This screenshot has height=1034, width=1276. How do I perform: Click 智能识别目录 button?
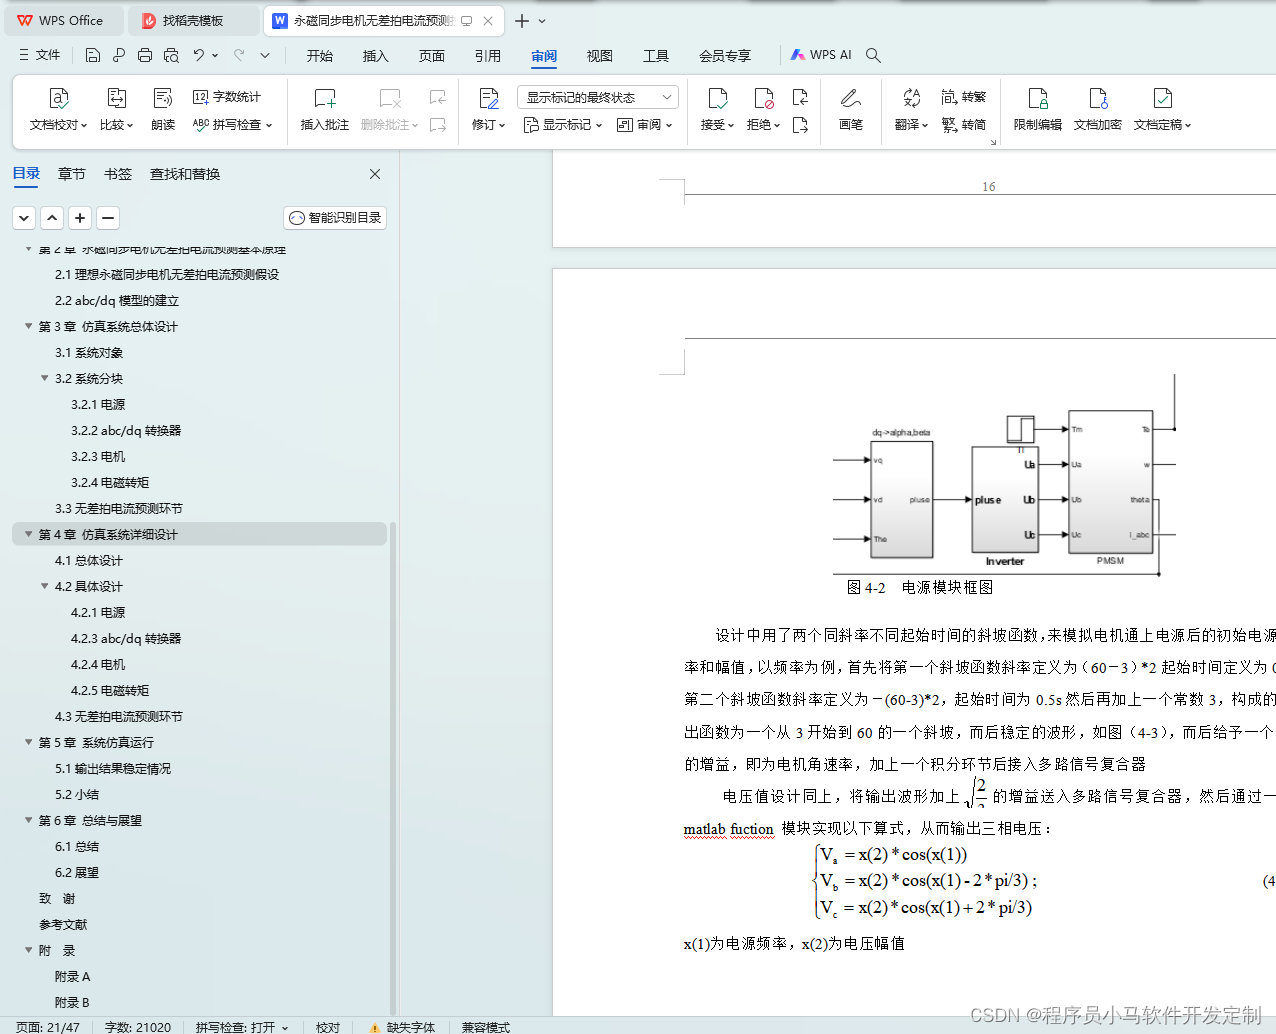(x=335, y=218)
